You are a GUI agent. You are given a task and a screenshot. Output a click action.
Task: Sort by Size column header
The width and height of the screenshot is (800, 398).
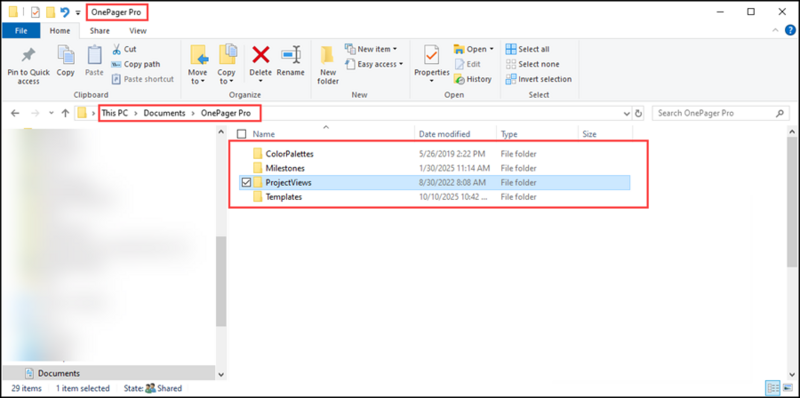(589, 134)
